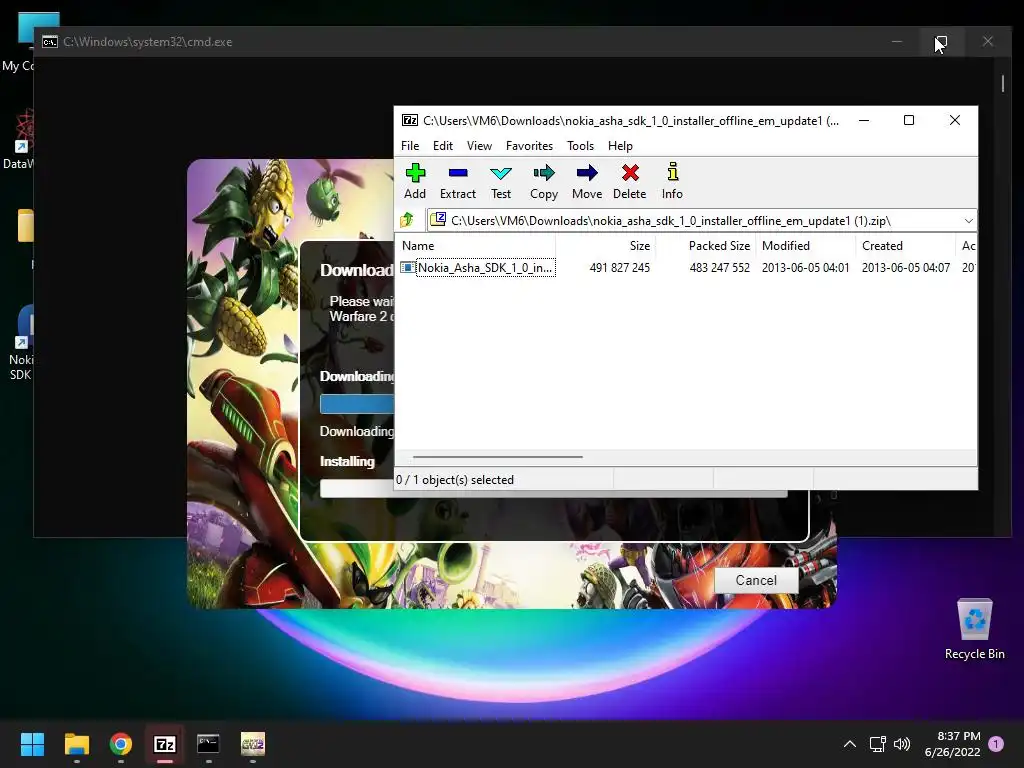Select the yellow folder desktop icon
The image size is (1024, 768).
25,226
